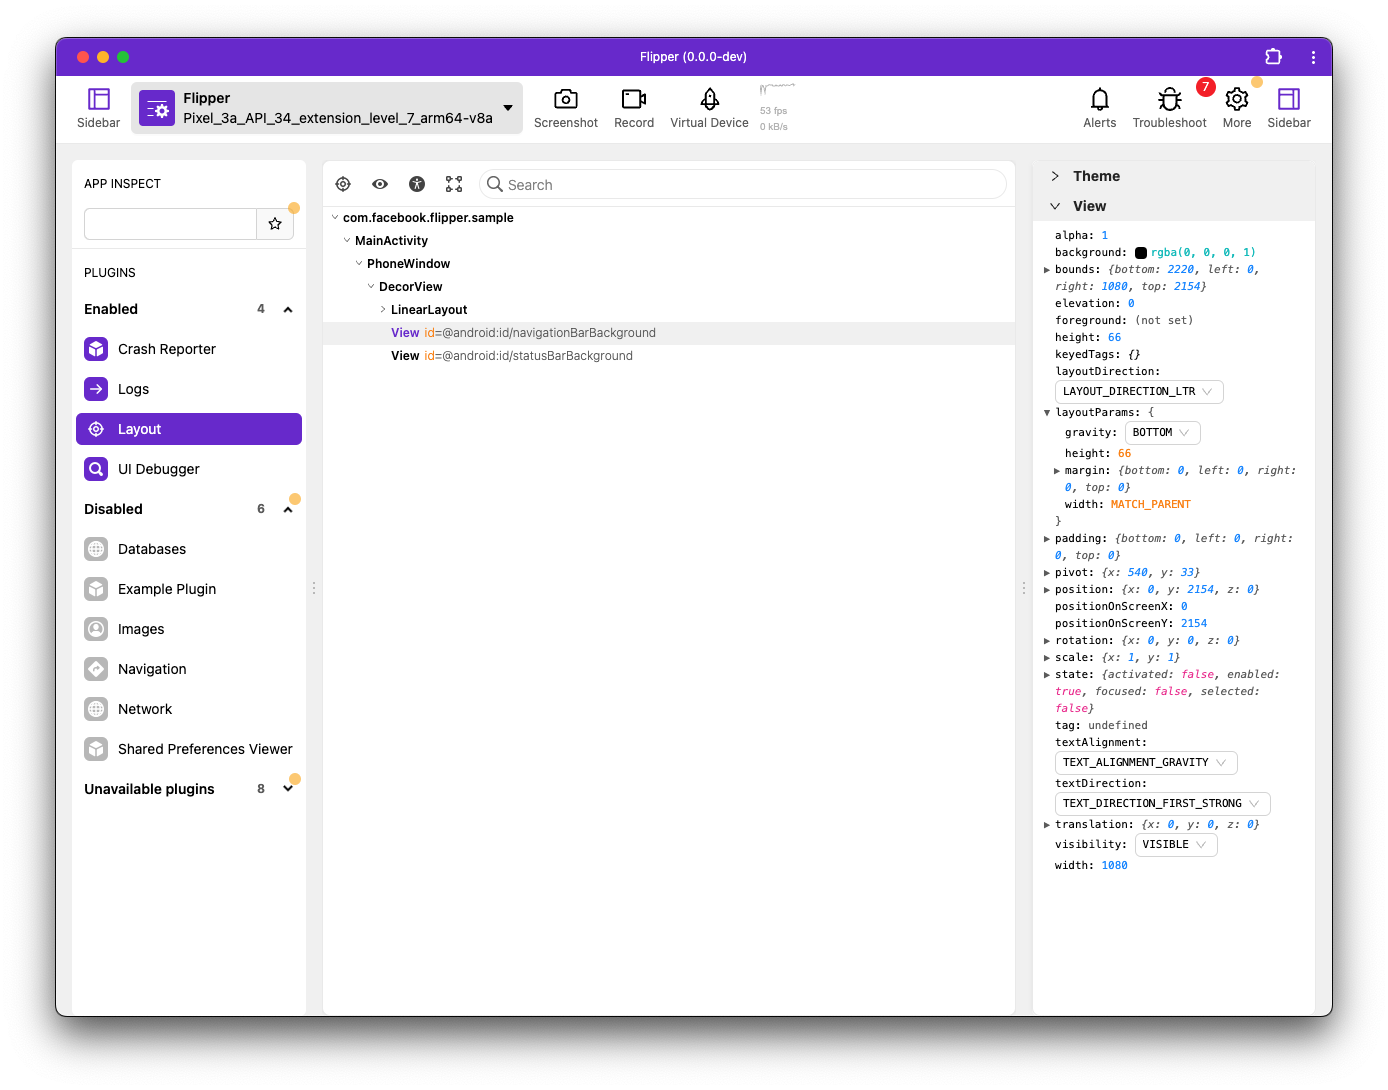The height and width of the screenshot is (1090, 1388).
Task: Open the TEXT_ALIGNMENT_GRAVITY dropdown
Action: click(x=1146, y=763)
